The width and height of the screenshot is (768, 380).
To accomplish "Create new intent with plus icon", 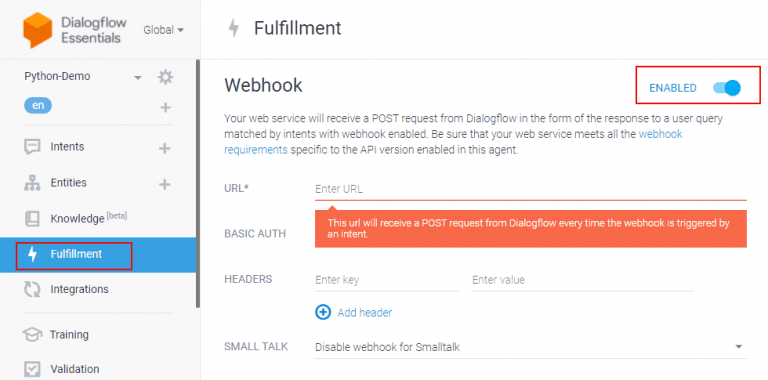I will coord(165,148).
